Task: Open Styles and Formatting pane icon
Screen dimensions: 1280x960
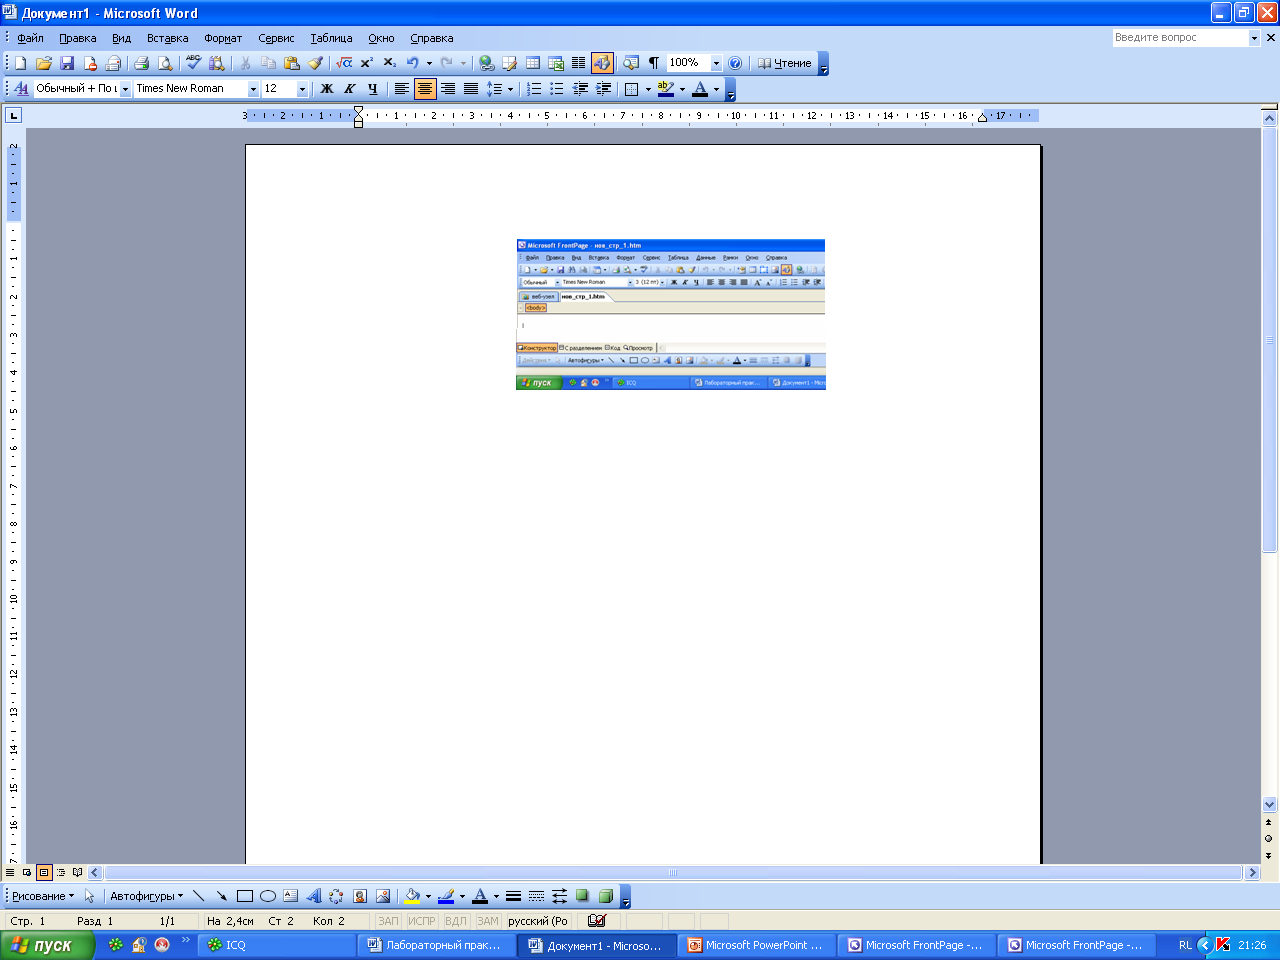Action: click(x=21, y=89)
